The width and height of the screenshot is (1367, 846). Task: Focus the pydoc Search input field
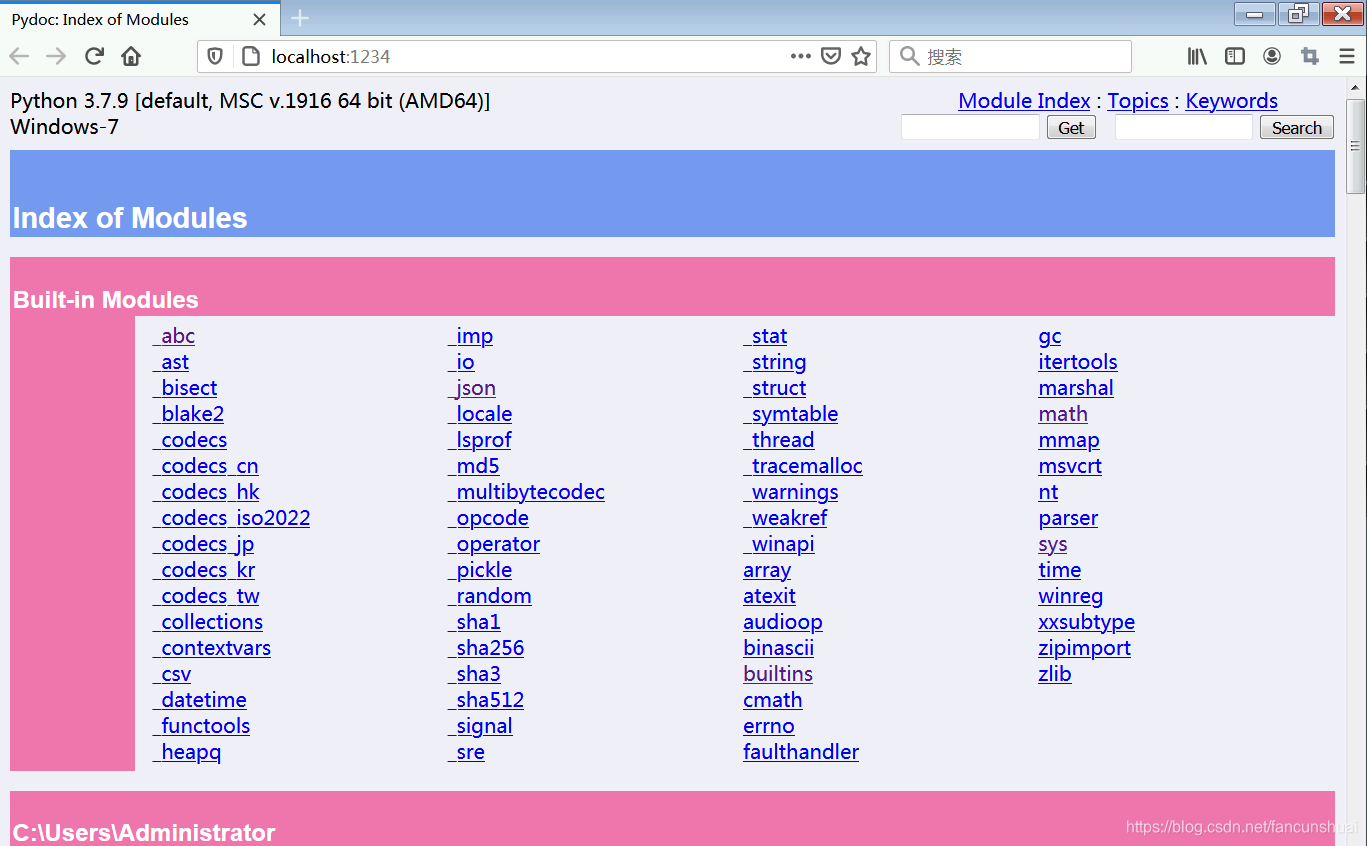[x=1184, y=128]
